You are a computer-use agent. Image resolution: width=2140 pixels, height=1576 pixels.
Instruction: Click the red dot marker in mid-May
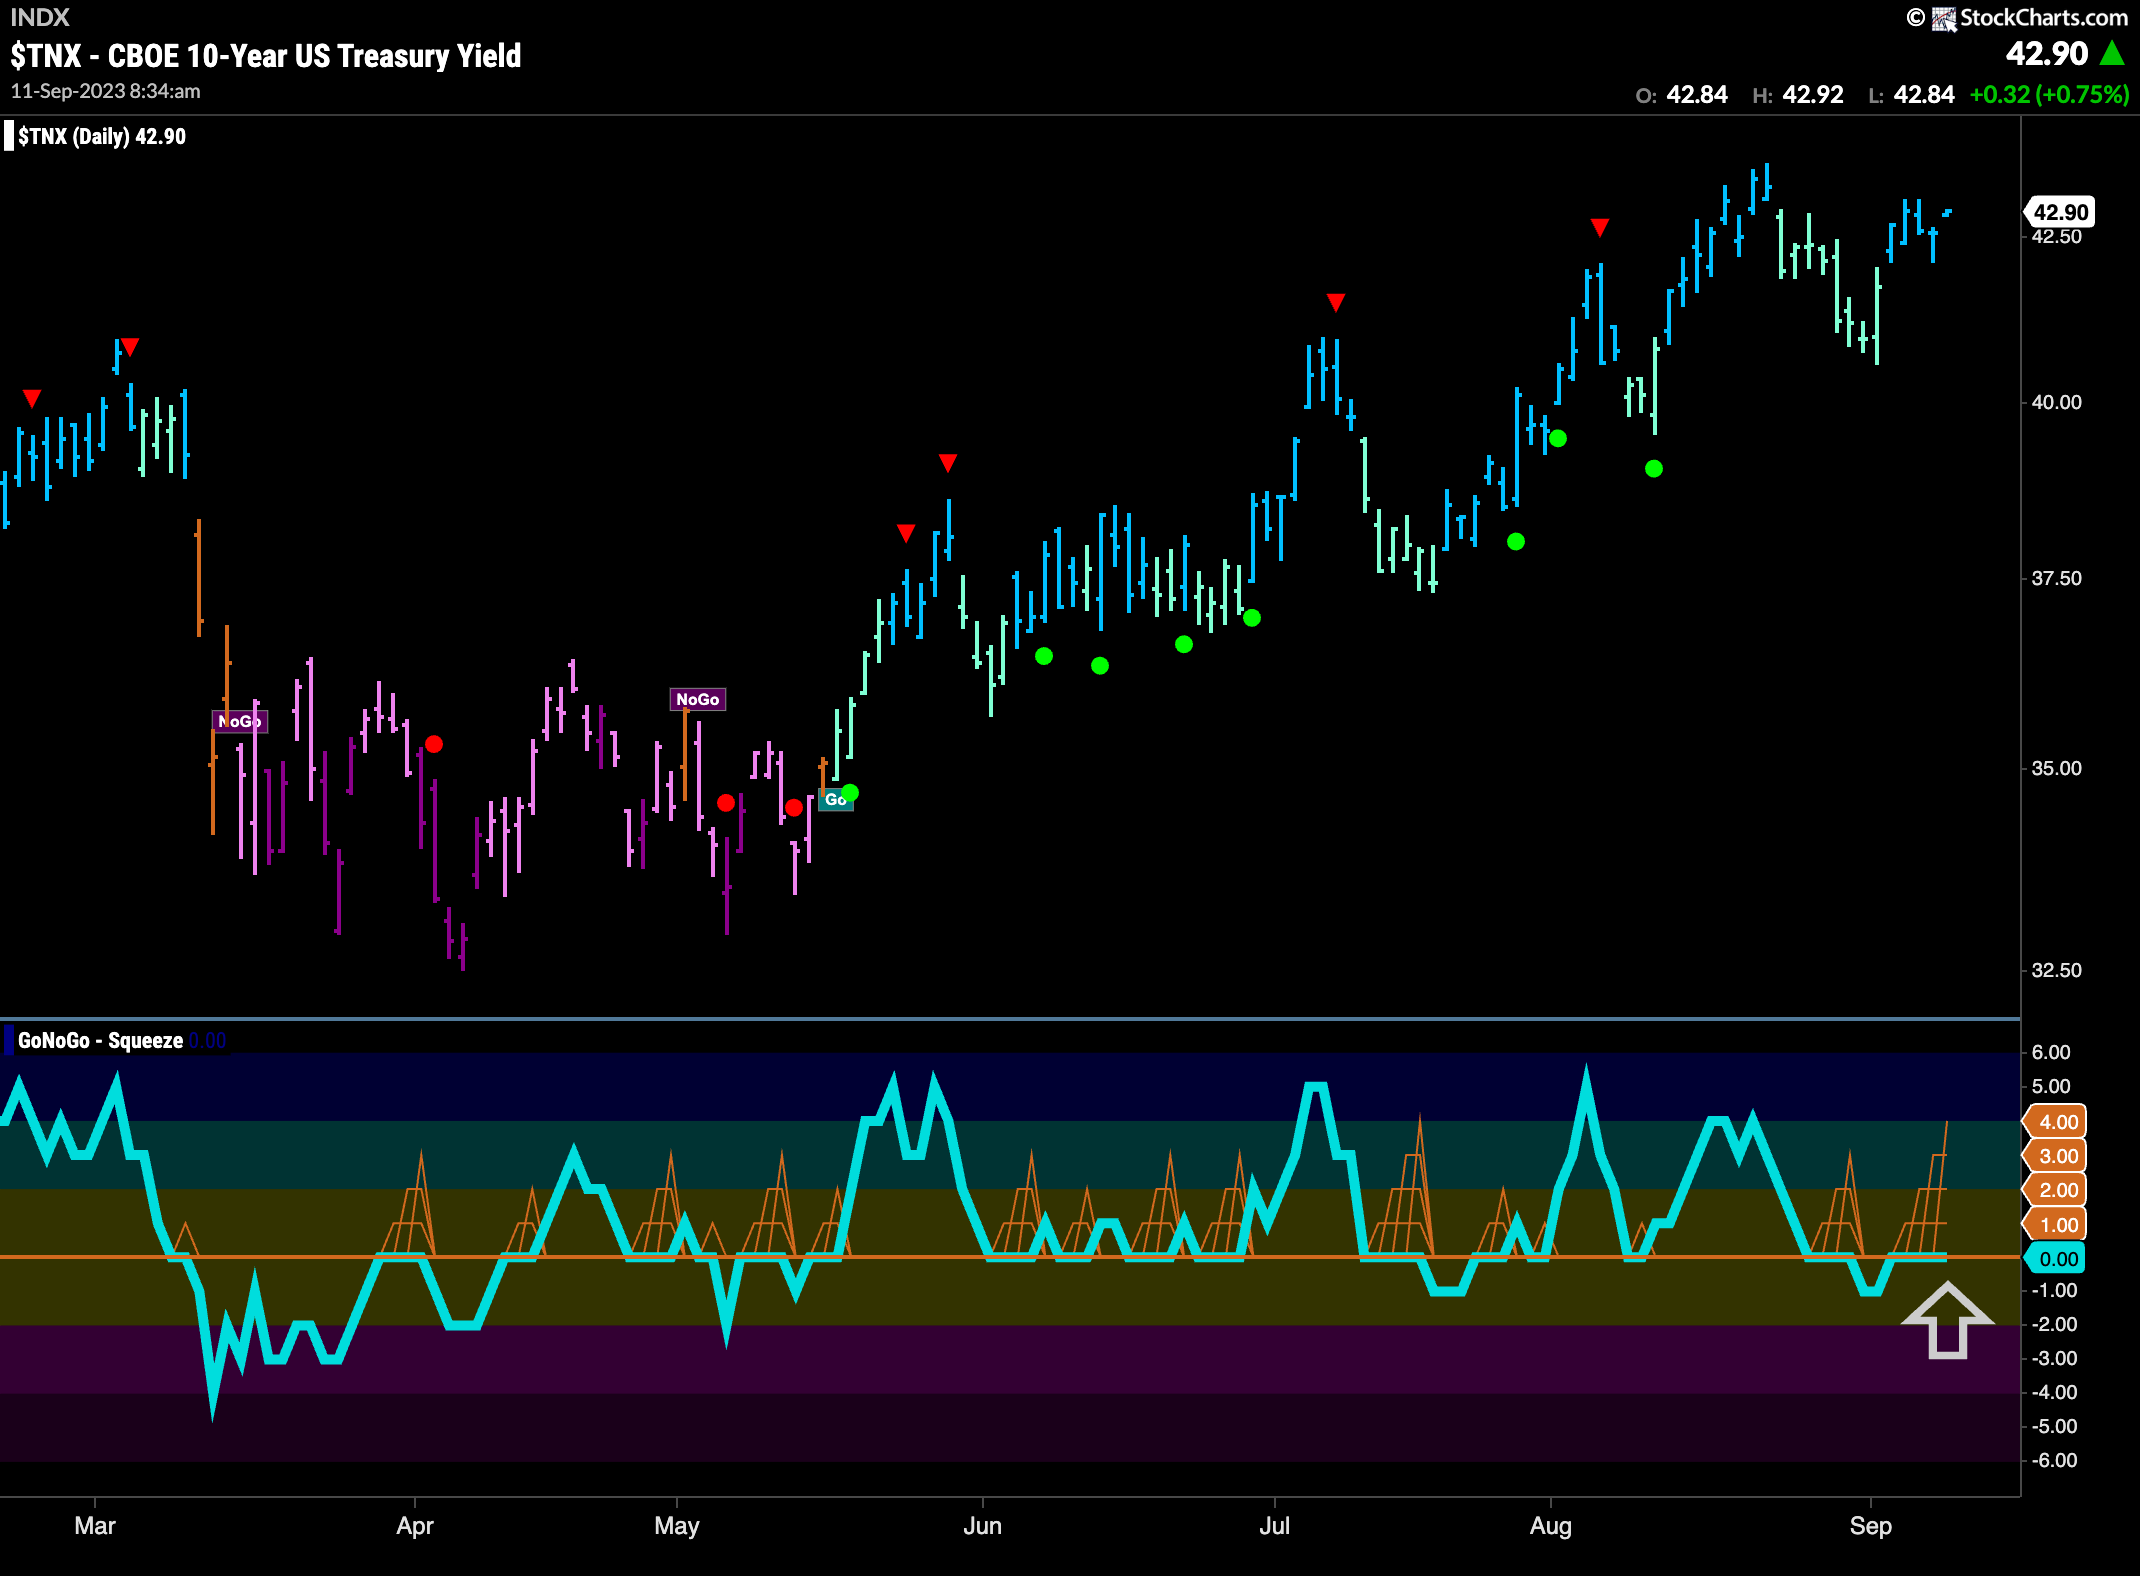(794, 807)
